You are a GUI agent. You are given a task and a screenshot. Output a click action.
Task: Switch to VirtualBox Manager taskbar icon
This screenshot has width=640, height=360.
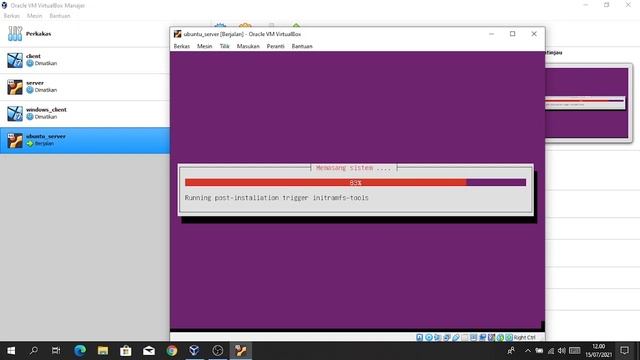(x=194, y=351)
